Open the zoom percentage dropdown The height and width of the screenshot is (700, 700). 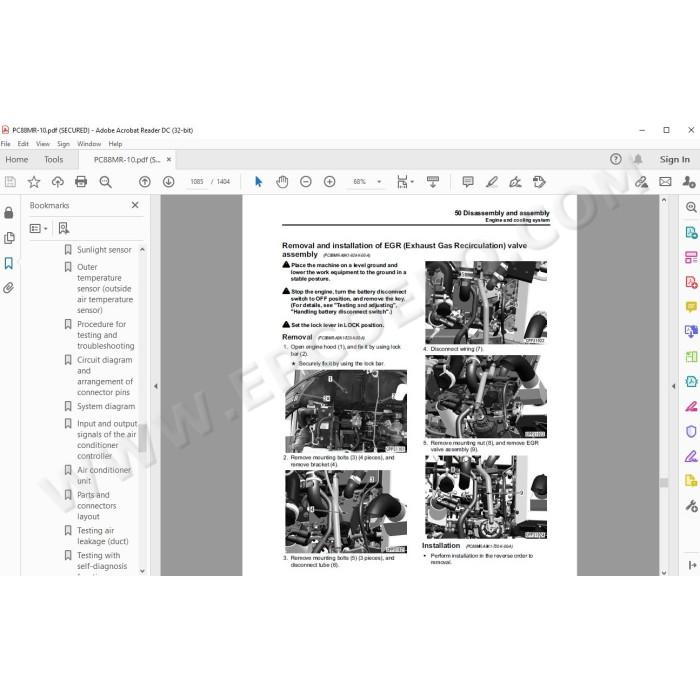click(379, 182)
